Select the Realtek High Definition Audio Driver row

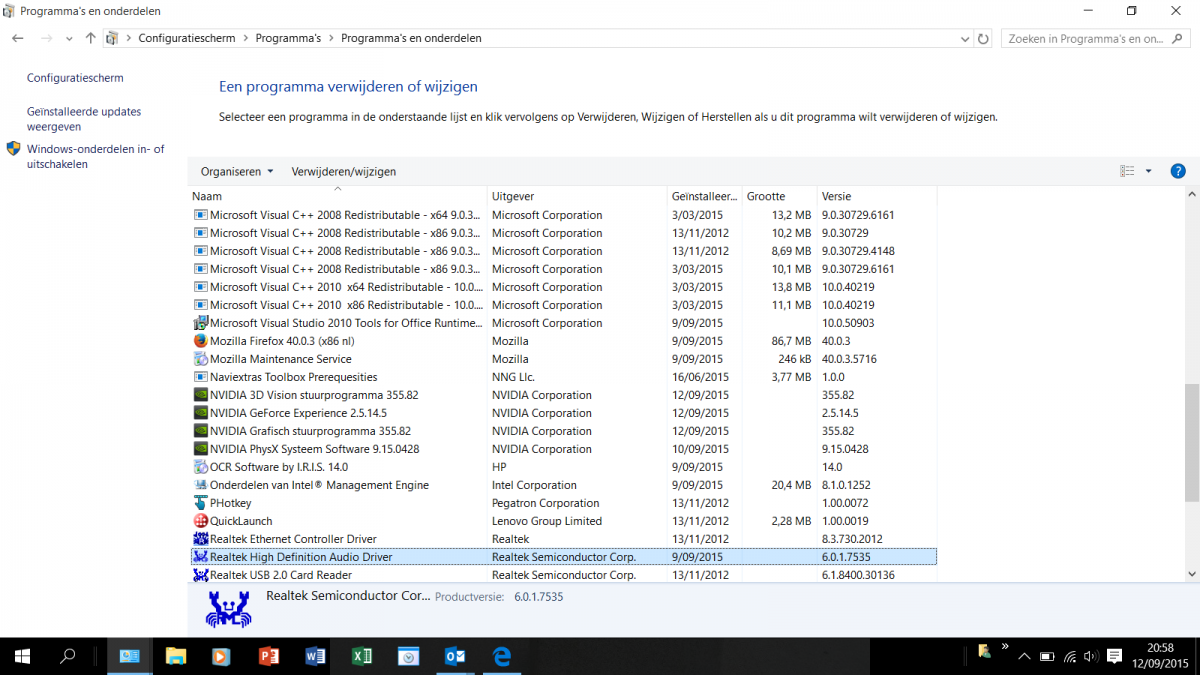564,557
